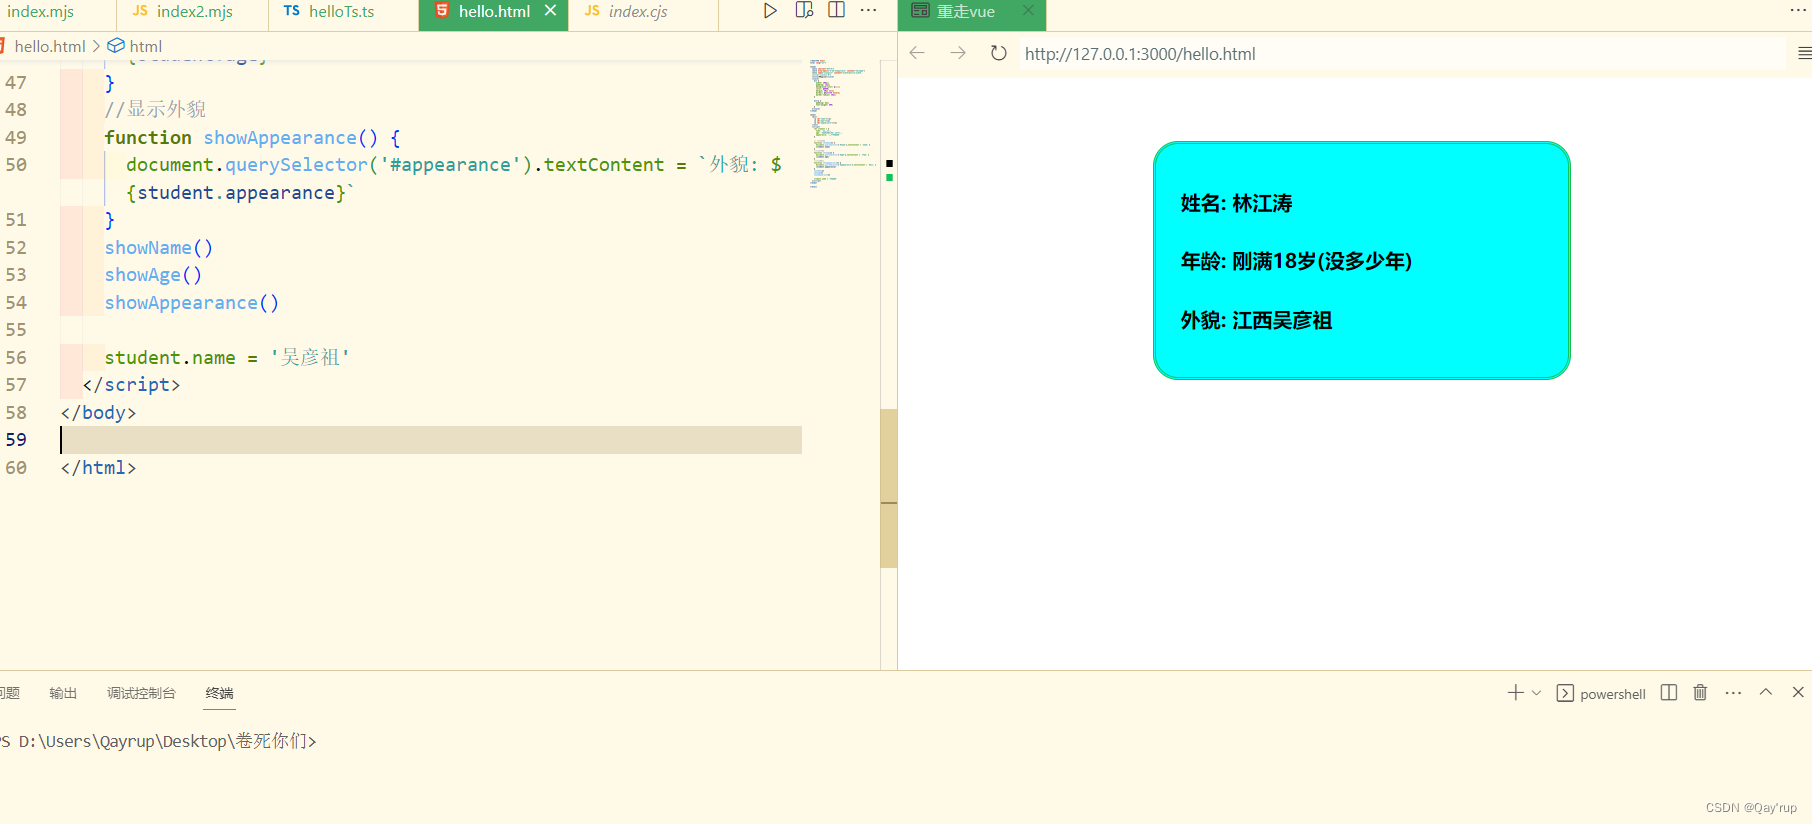This screenshot has height=824, width=1812.
Task: Expand the new terminal profile dropdown
Action: tap(1537, 693)
